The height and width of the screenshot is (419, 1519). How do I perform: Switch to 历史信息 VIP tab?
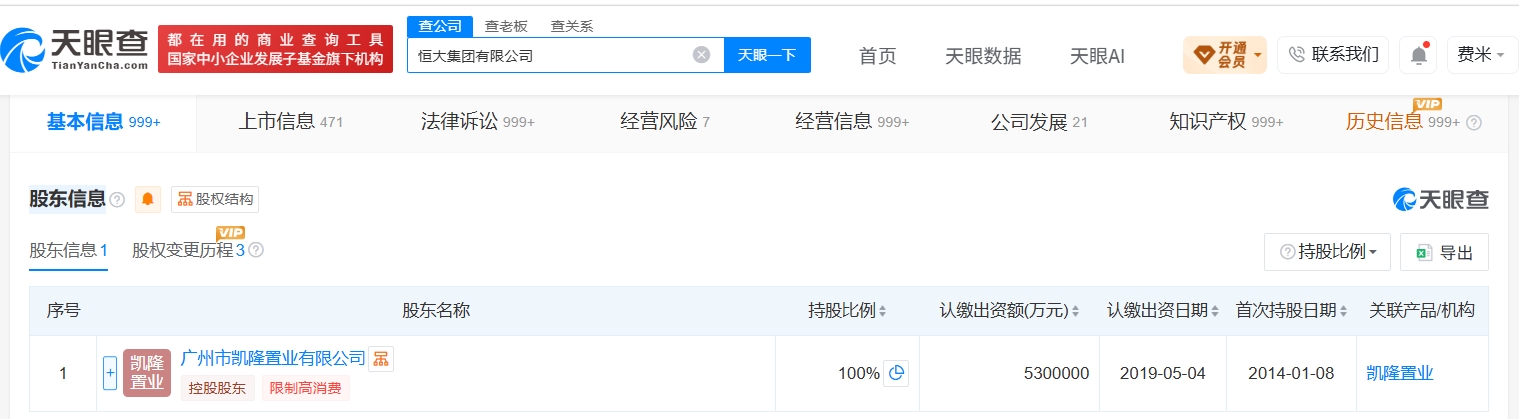point(1403,122)
